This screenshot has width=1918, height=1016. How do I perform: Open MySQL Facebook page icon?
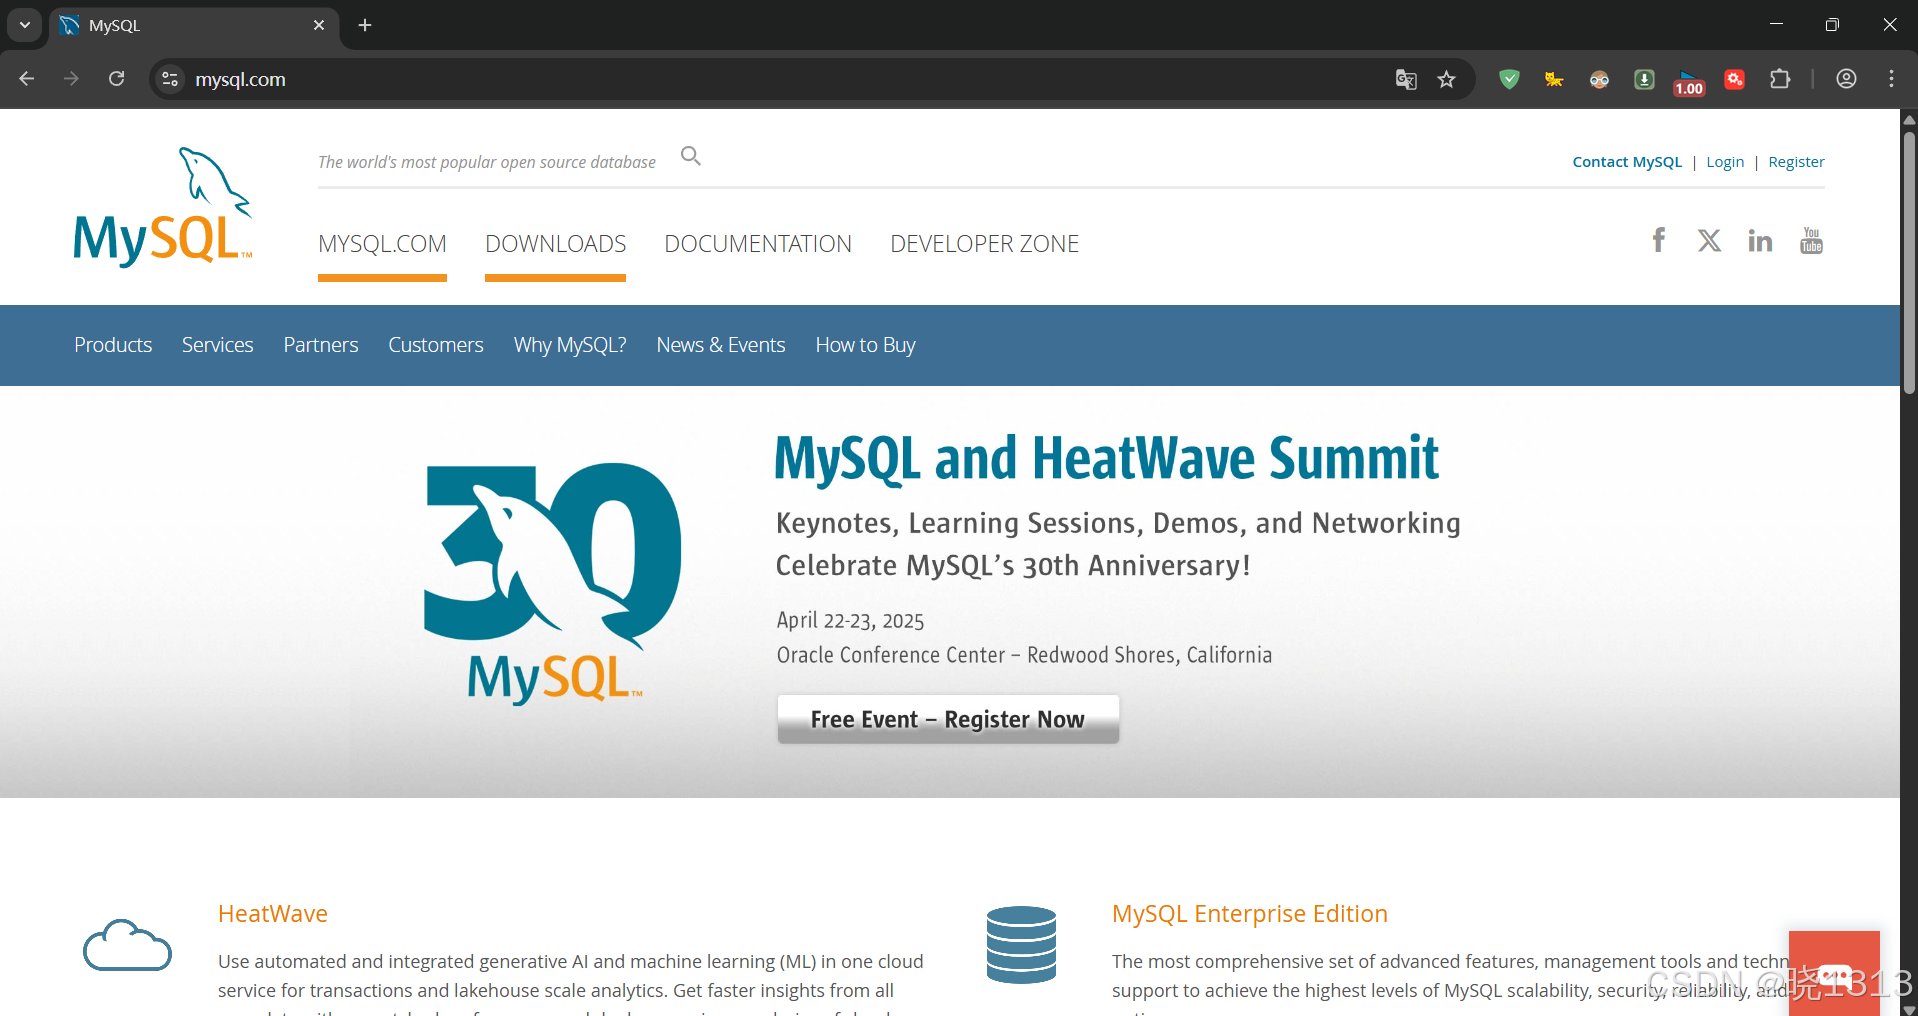[1659, 240]
